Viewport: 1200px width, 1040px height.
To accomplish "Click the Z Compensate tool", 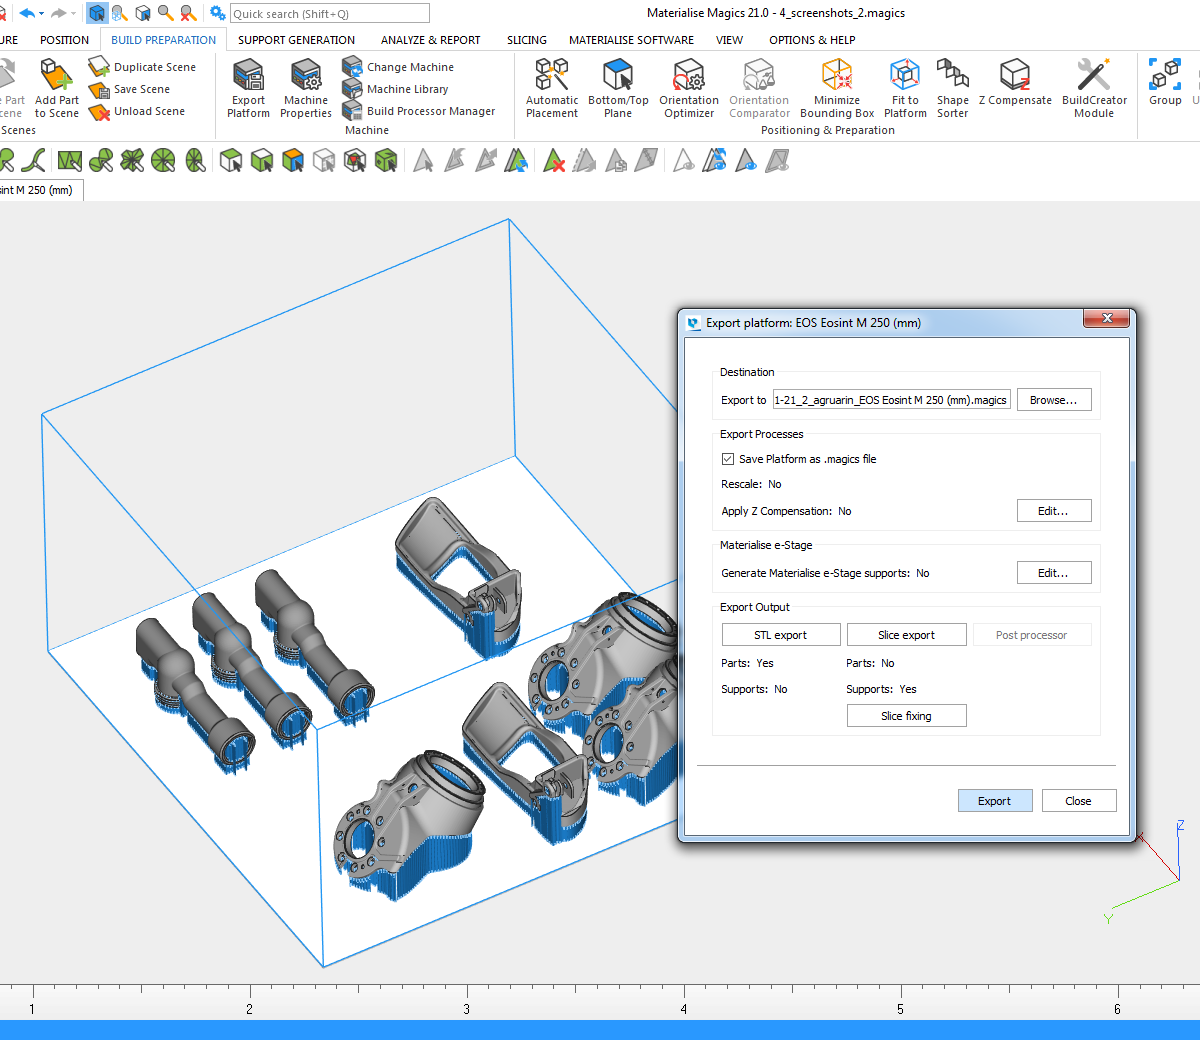I will pyautogui.click(x=1015, y=83).
